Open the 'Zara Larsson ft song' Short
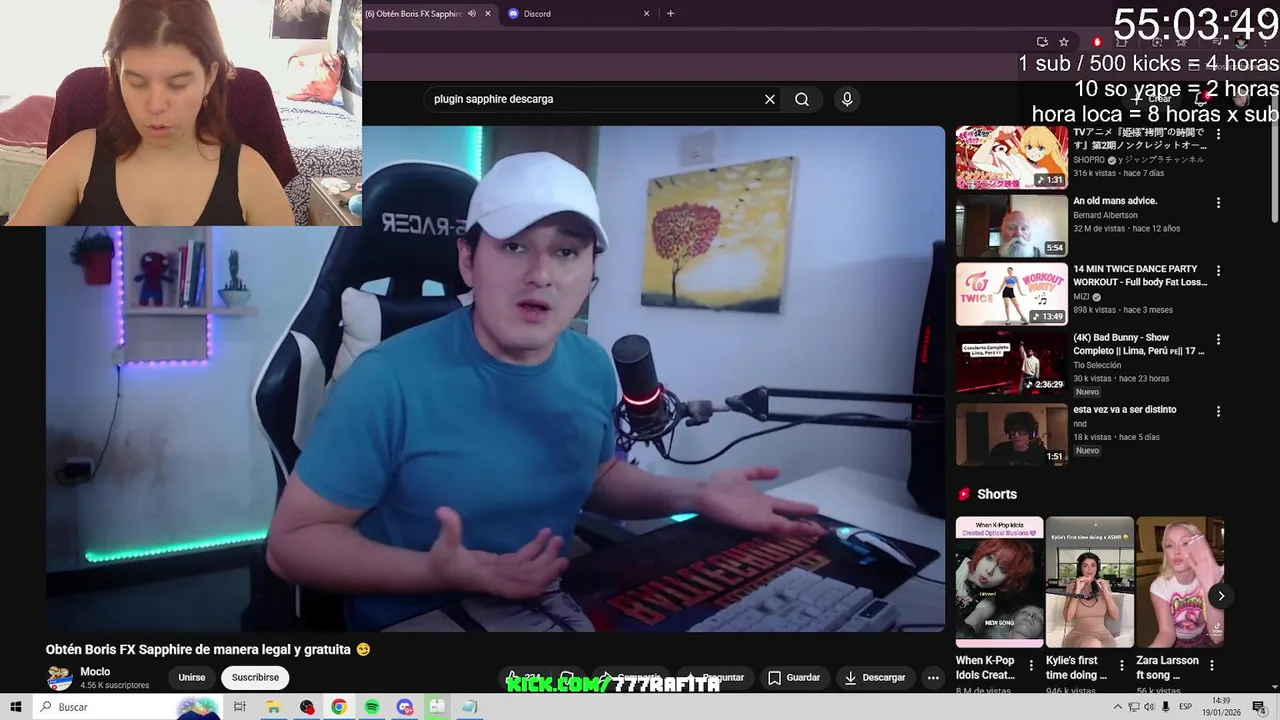Viewport: 1280px width, 720px height. point(1180,582)
